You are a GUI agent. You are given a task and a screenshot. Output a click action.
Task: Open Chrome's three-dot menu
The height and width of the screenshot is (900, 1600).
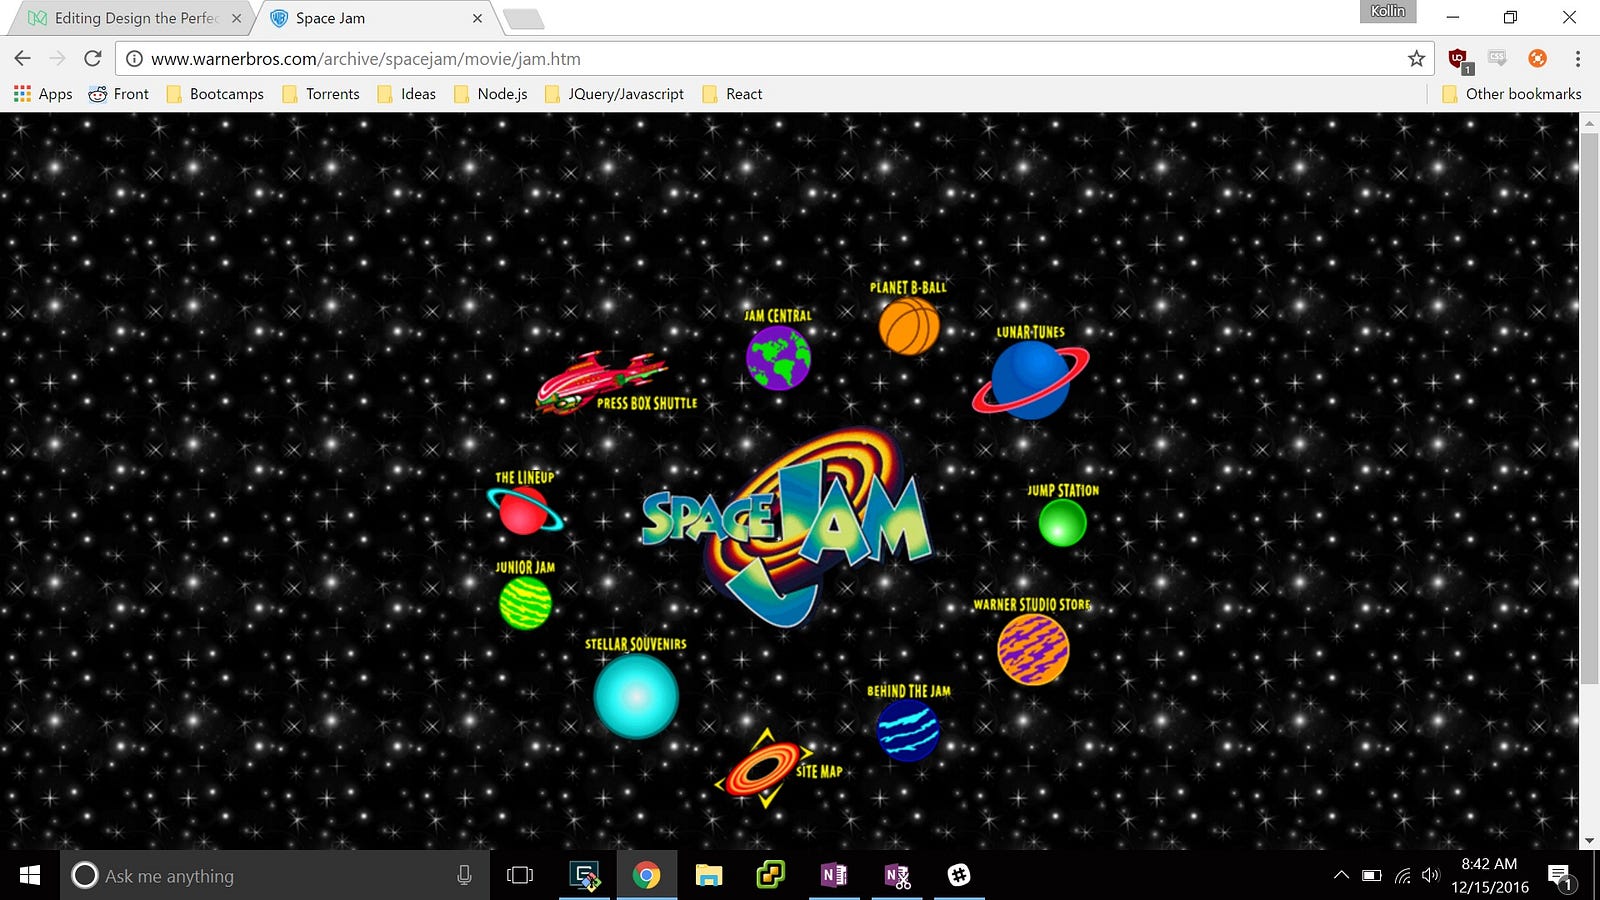point(1577,59)
